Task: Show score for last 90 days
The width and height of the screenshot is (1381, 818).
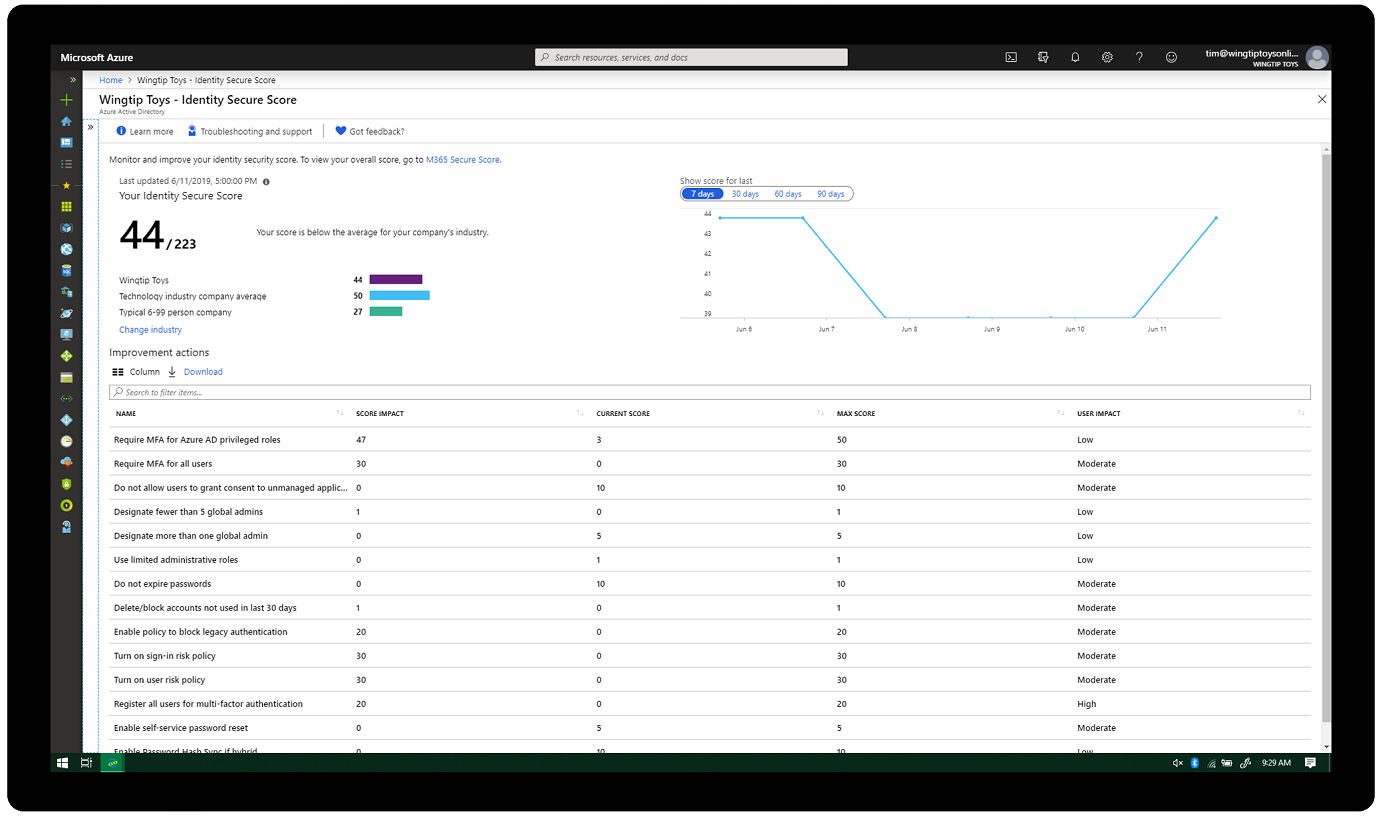Action: point(831,193)
